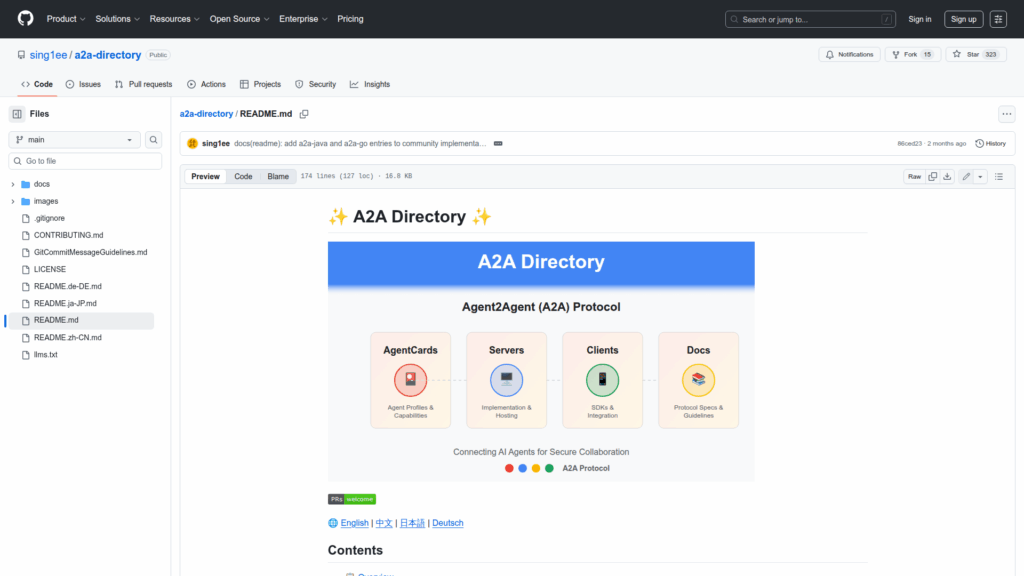Open more file actions ellipsis menu

pos(1006,114)
